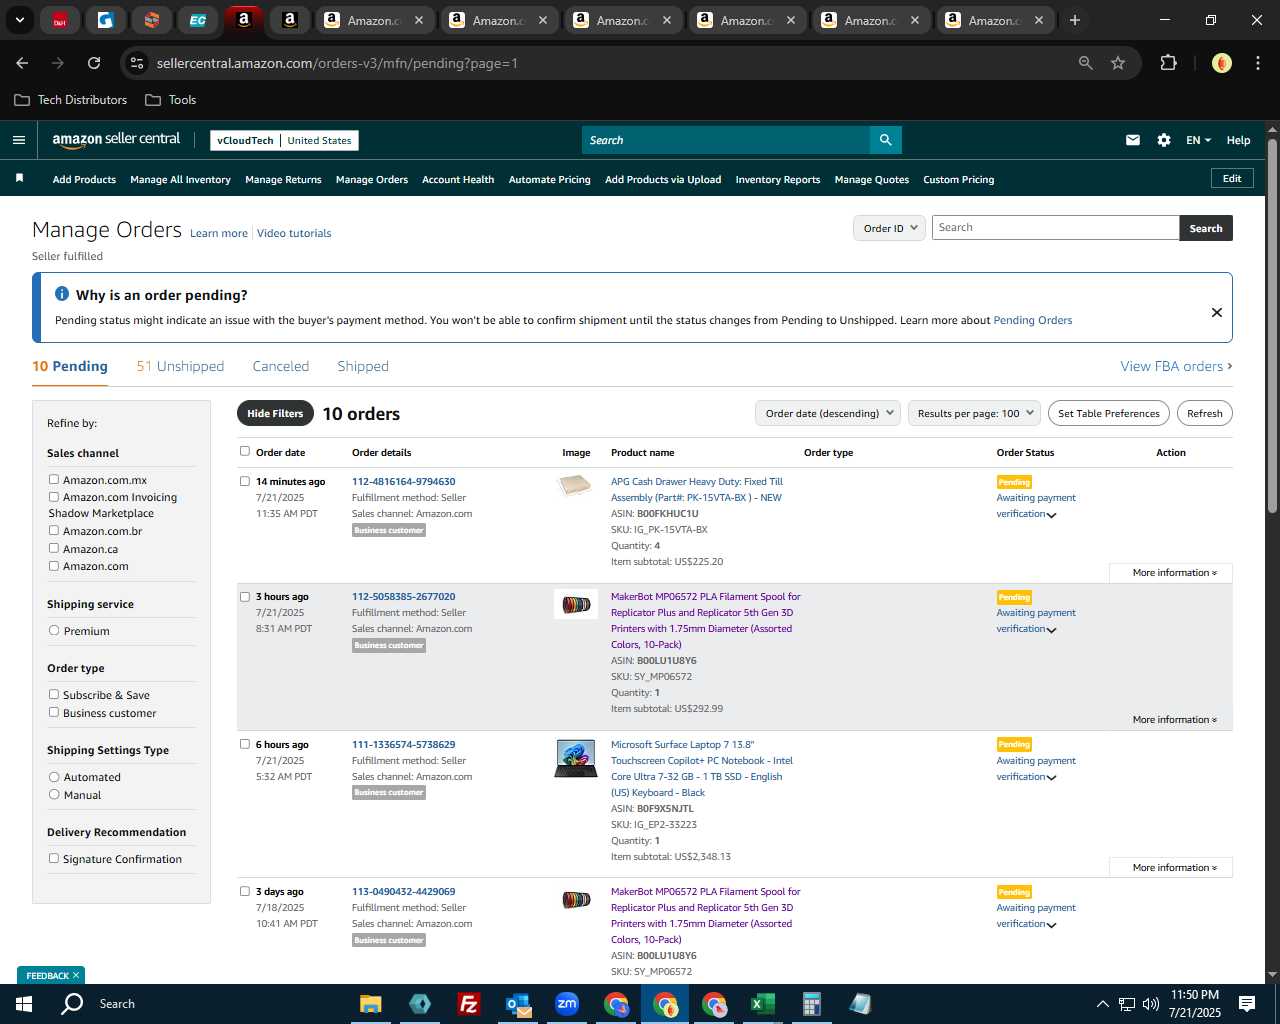Open Calculator from the taskbar

[812, 1004]
